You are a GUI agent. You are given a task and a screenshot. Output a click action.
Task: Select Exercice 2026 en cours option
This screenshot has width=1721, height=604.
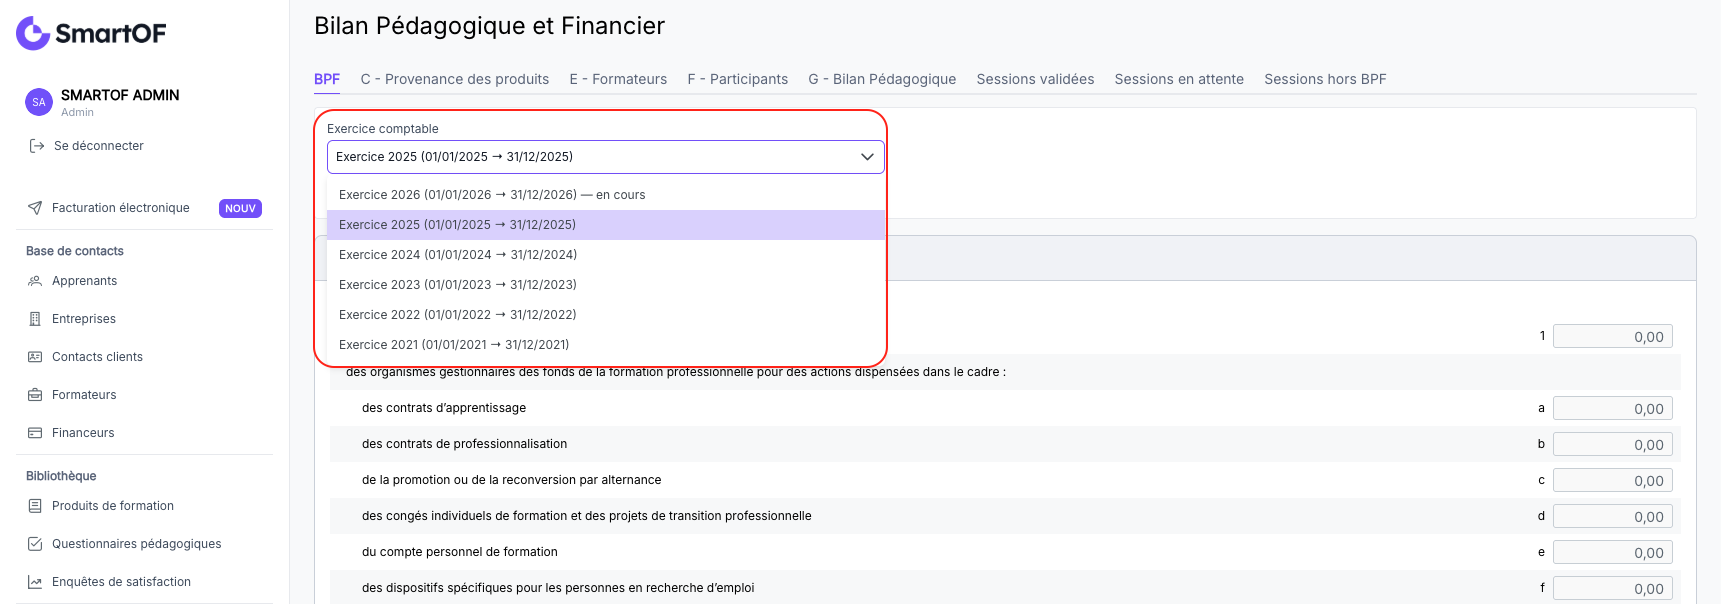[x=606, y=195]
